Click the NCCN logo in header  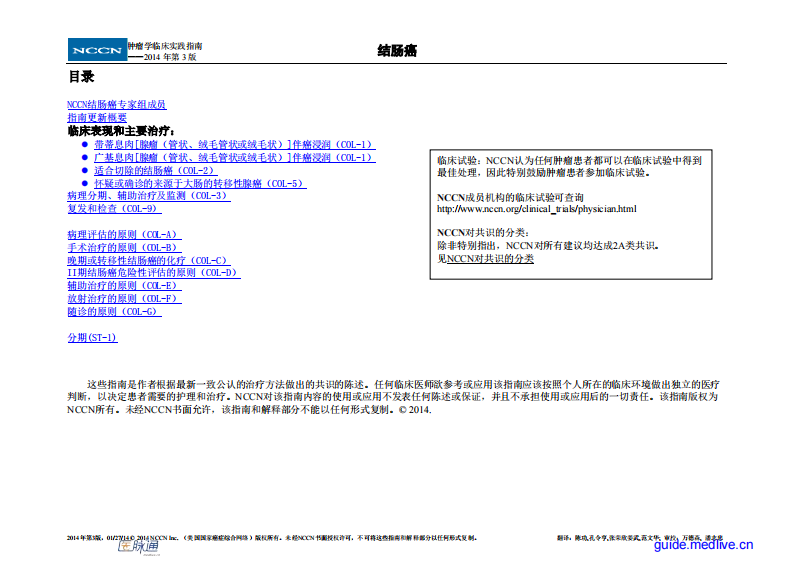(97, 50)
